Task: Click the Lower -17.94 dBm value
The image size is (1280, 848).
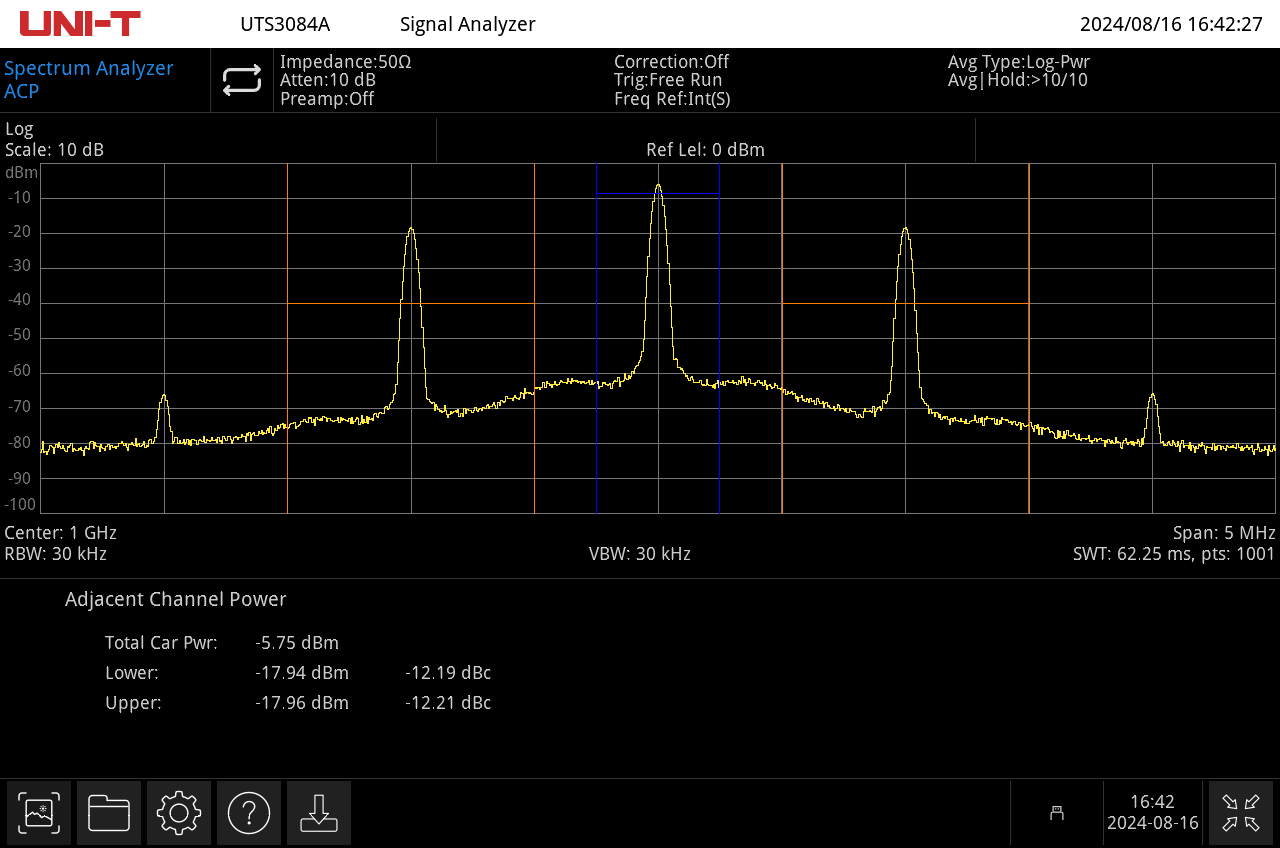Action: (302, 673)
